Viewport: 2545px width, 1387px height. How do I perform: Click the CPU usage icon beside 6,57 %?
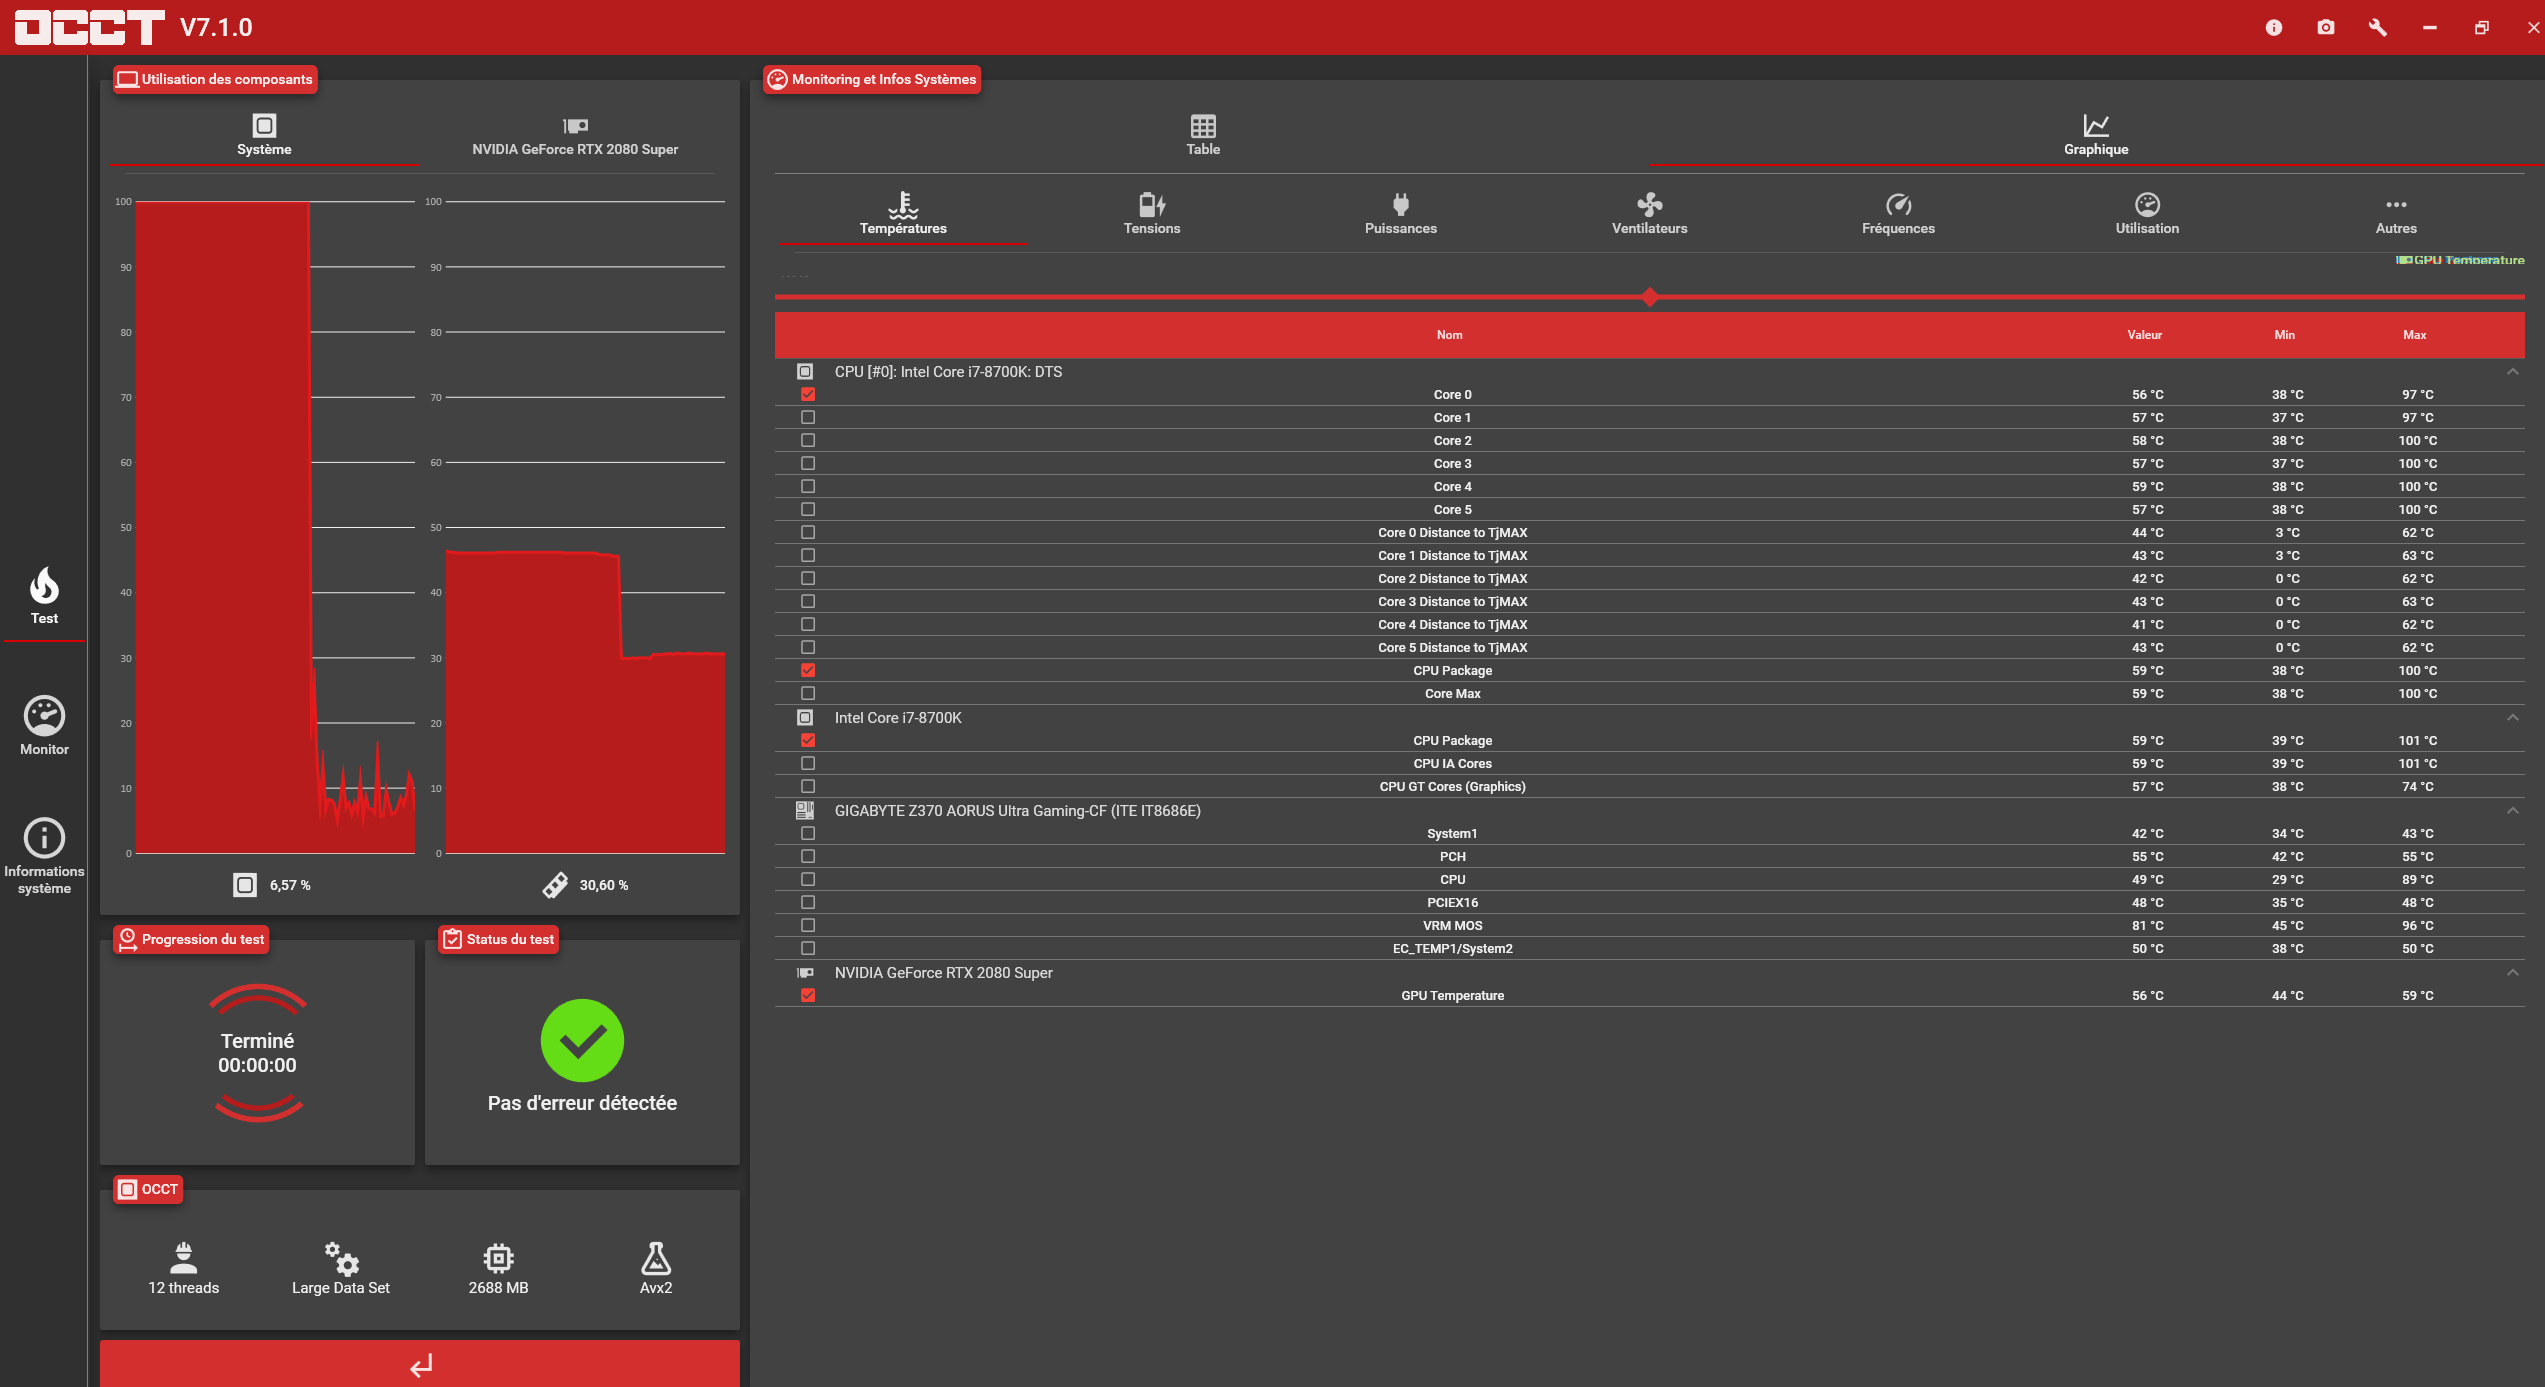(245, 885)
